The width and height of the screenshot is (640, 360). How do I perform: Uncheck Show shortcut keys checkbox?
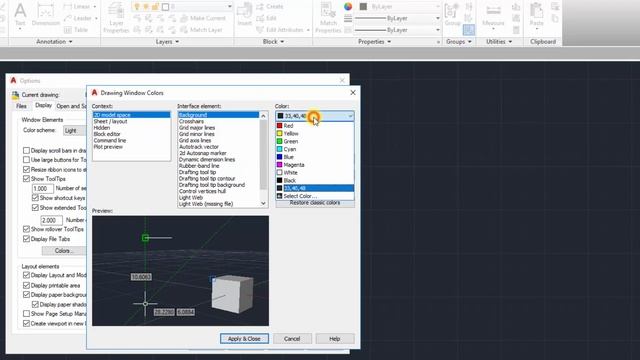tap(36, 198)
